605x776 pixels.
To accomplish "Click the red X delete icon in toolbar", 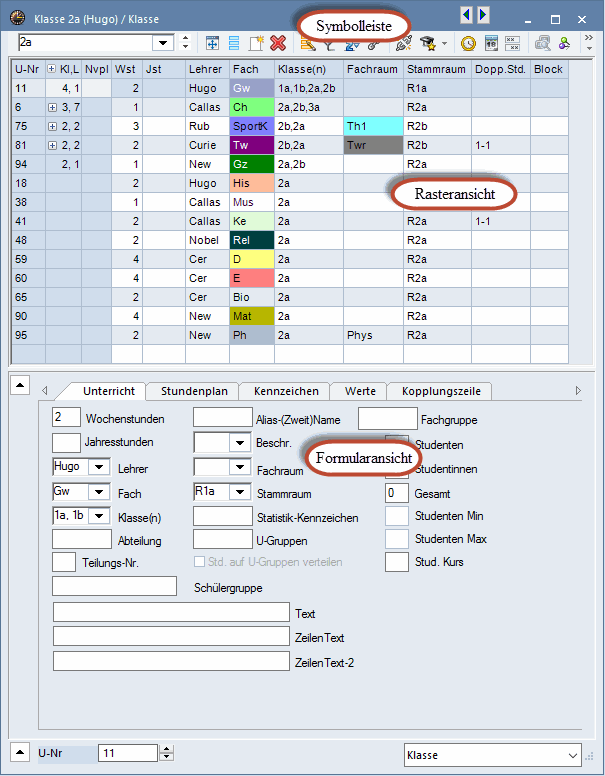I will [278, 43].
